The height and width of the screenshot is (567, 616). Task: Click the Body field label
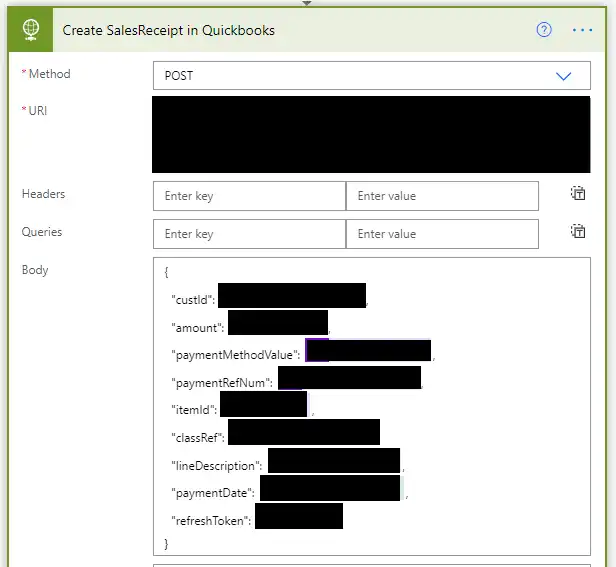[x=35, y=270]
